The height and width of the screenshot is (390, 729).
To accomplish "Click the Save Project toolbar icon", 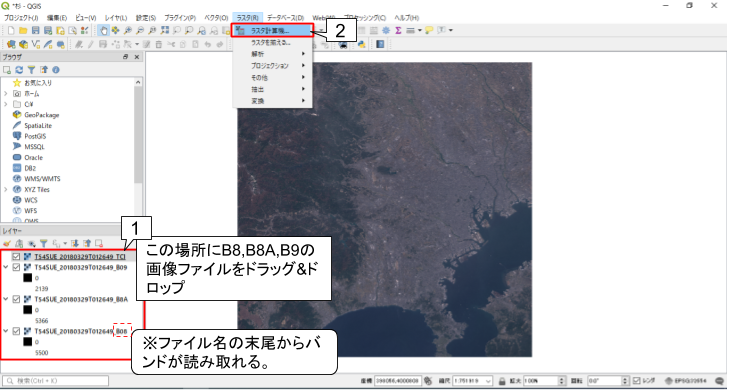I will tap(35, 30).
